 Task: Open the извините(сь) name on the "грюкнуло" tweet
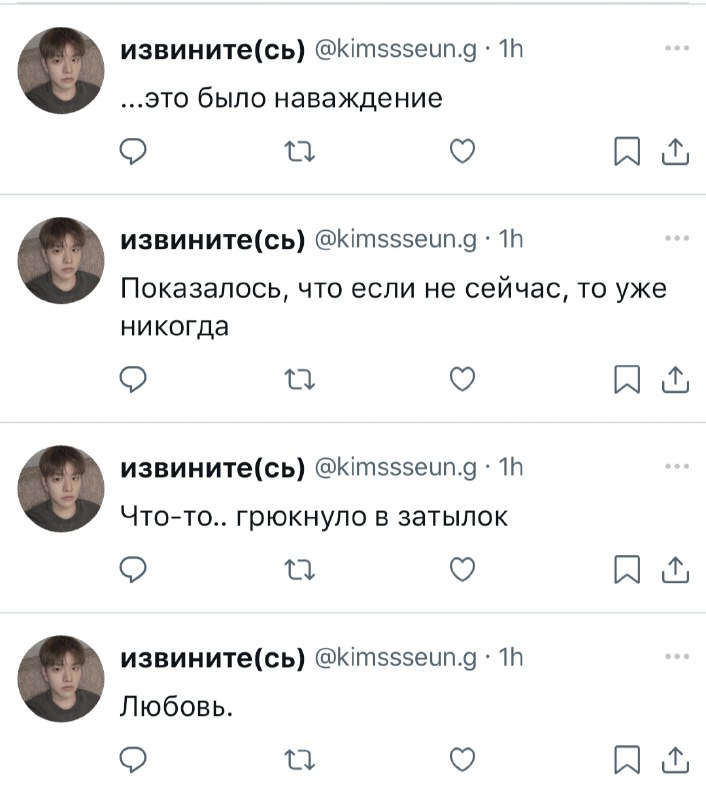pyautogui.click(x=213, y=468)
